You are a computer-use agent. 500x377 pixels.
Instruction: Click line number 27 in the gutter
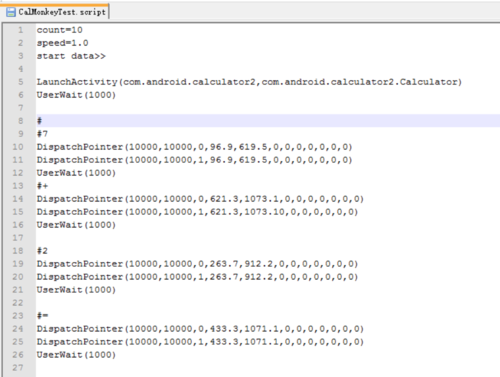18,368
